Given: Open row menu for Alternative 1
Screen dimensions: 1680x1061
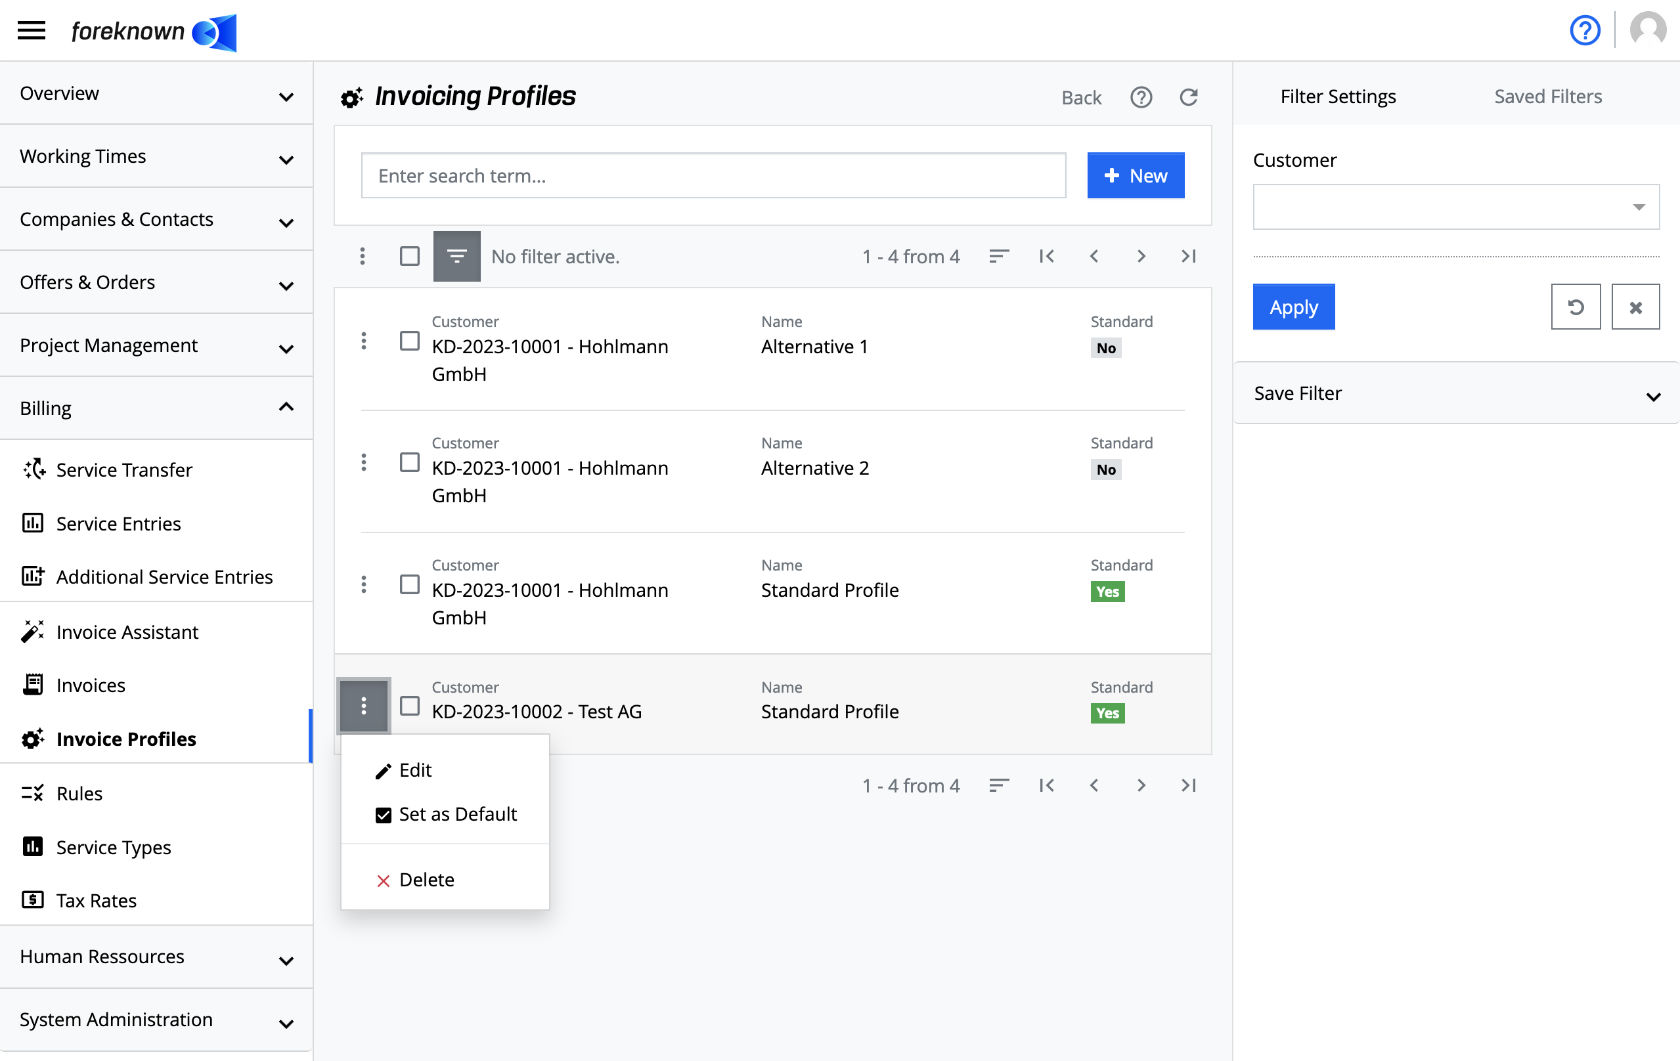Looking at the screenshot, I should click(x=363, y=341).
